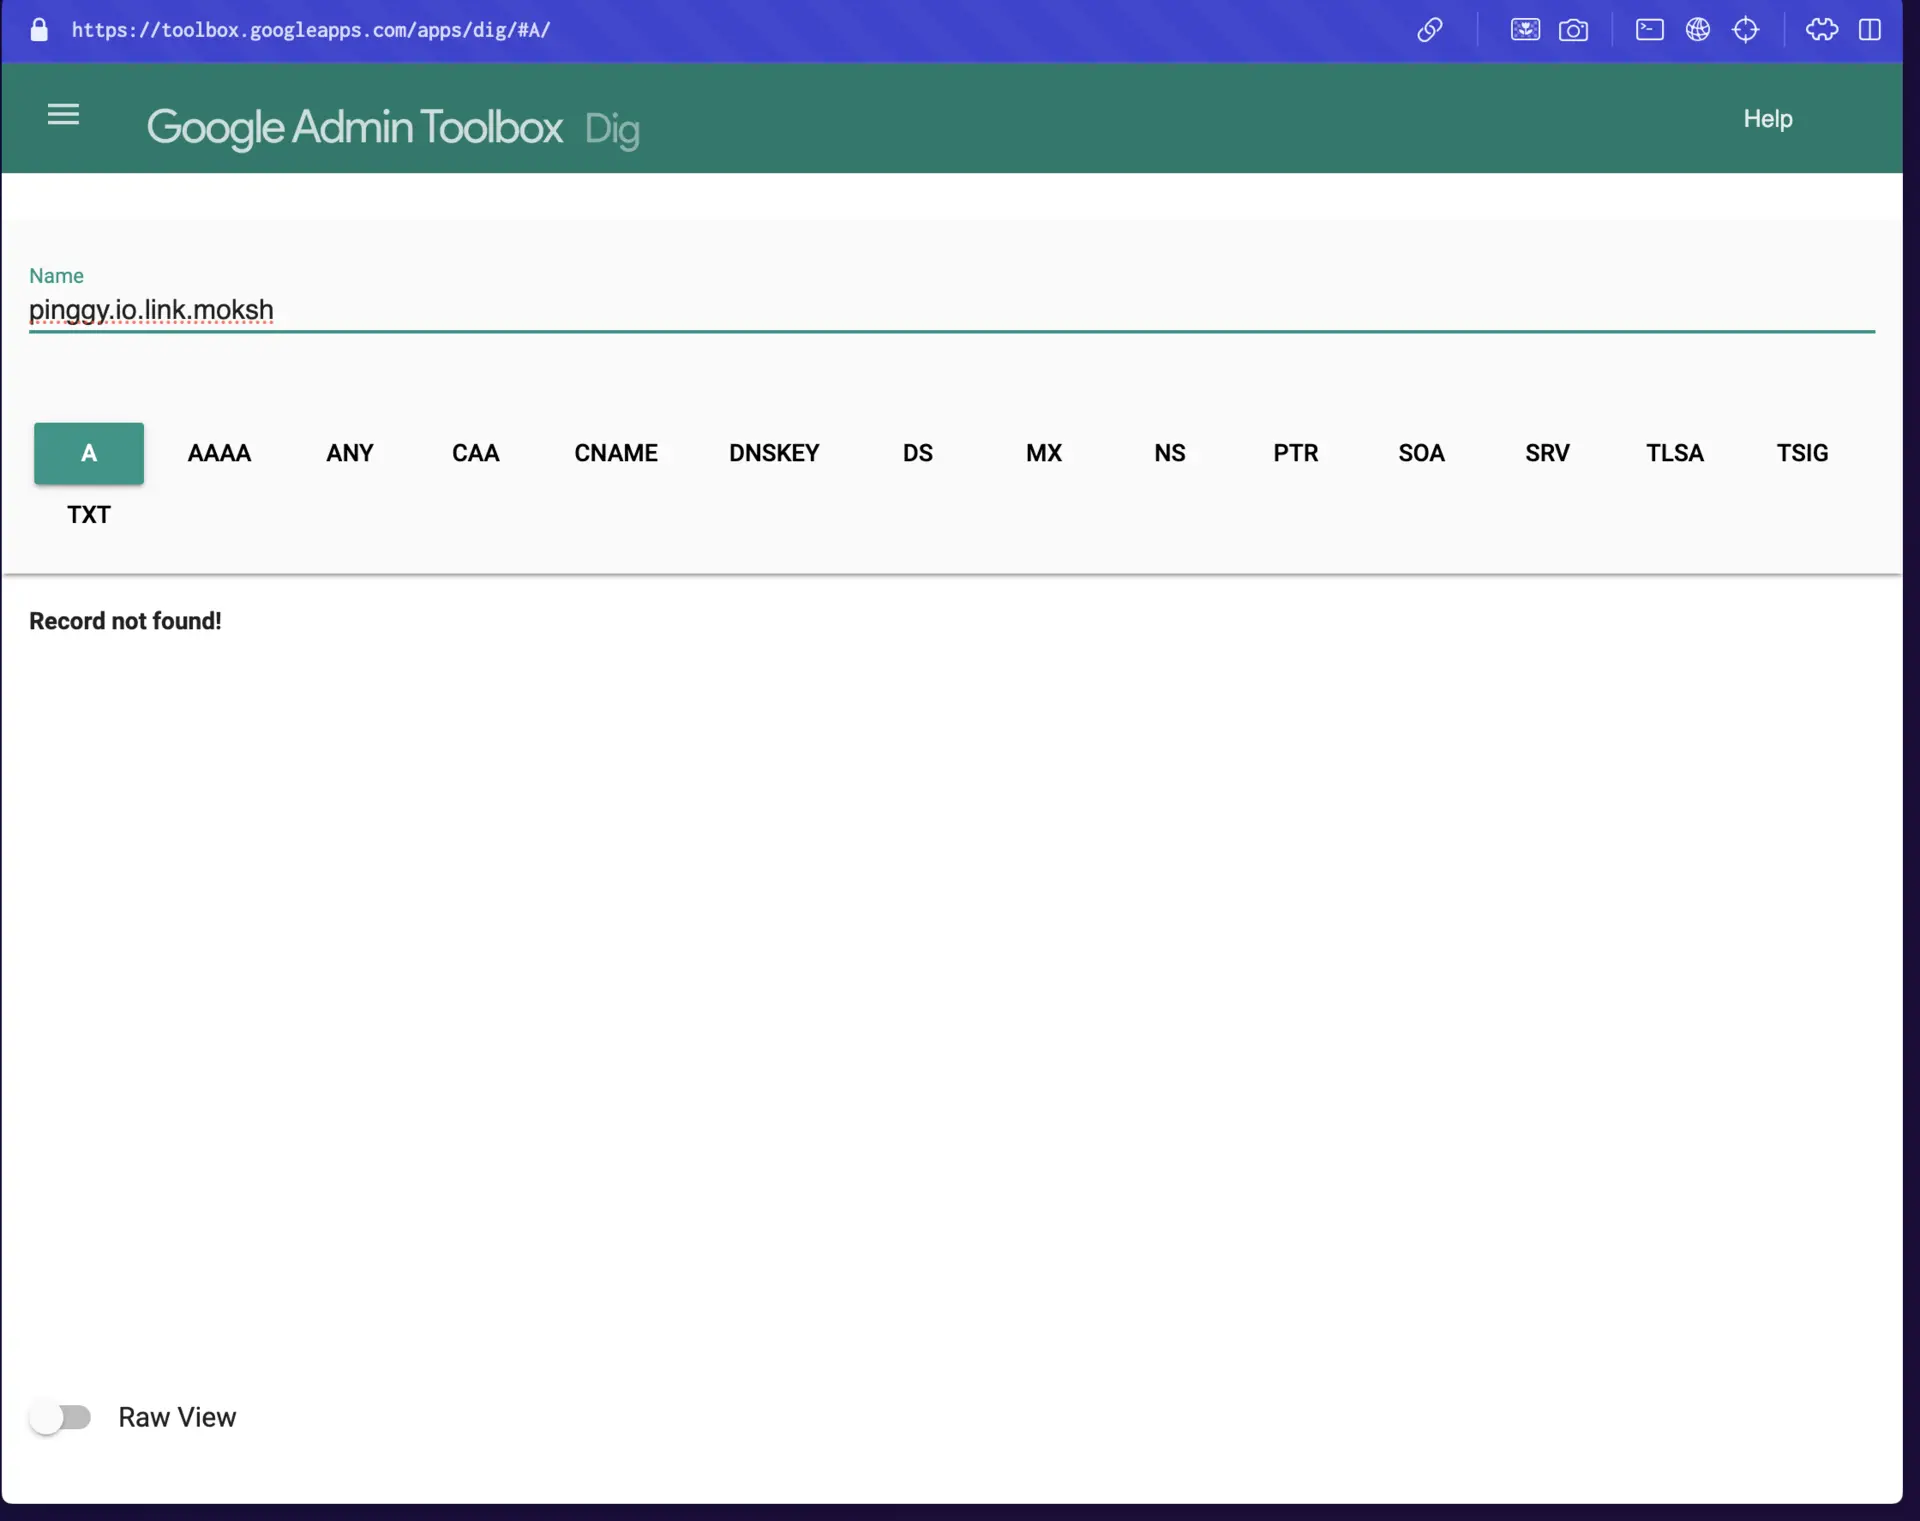The image size is (1920, 1521).
Task: Select the TXT record type
Action: point(89,514)
